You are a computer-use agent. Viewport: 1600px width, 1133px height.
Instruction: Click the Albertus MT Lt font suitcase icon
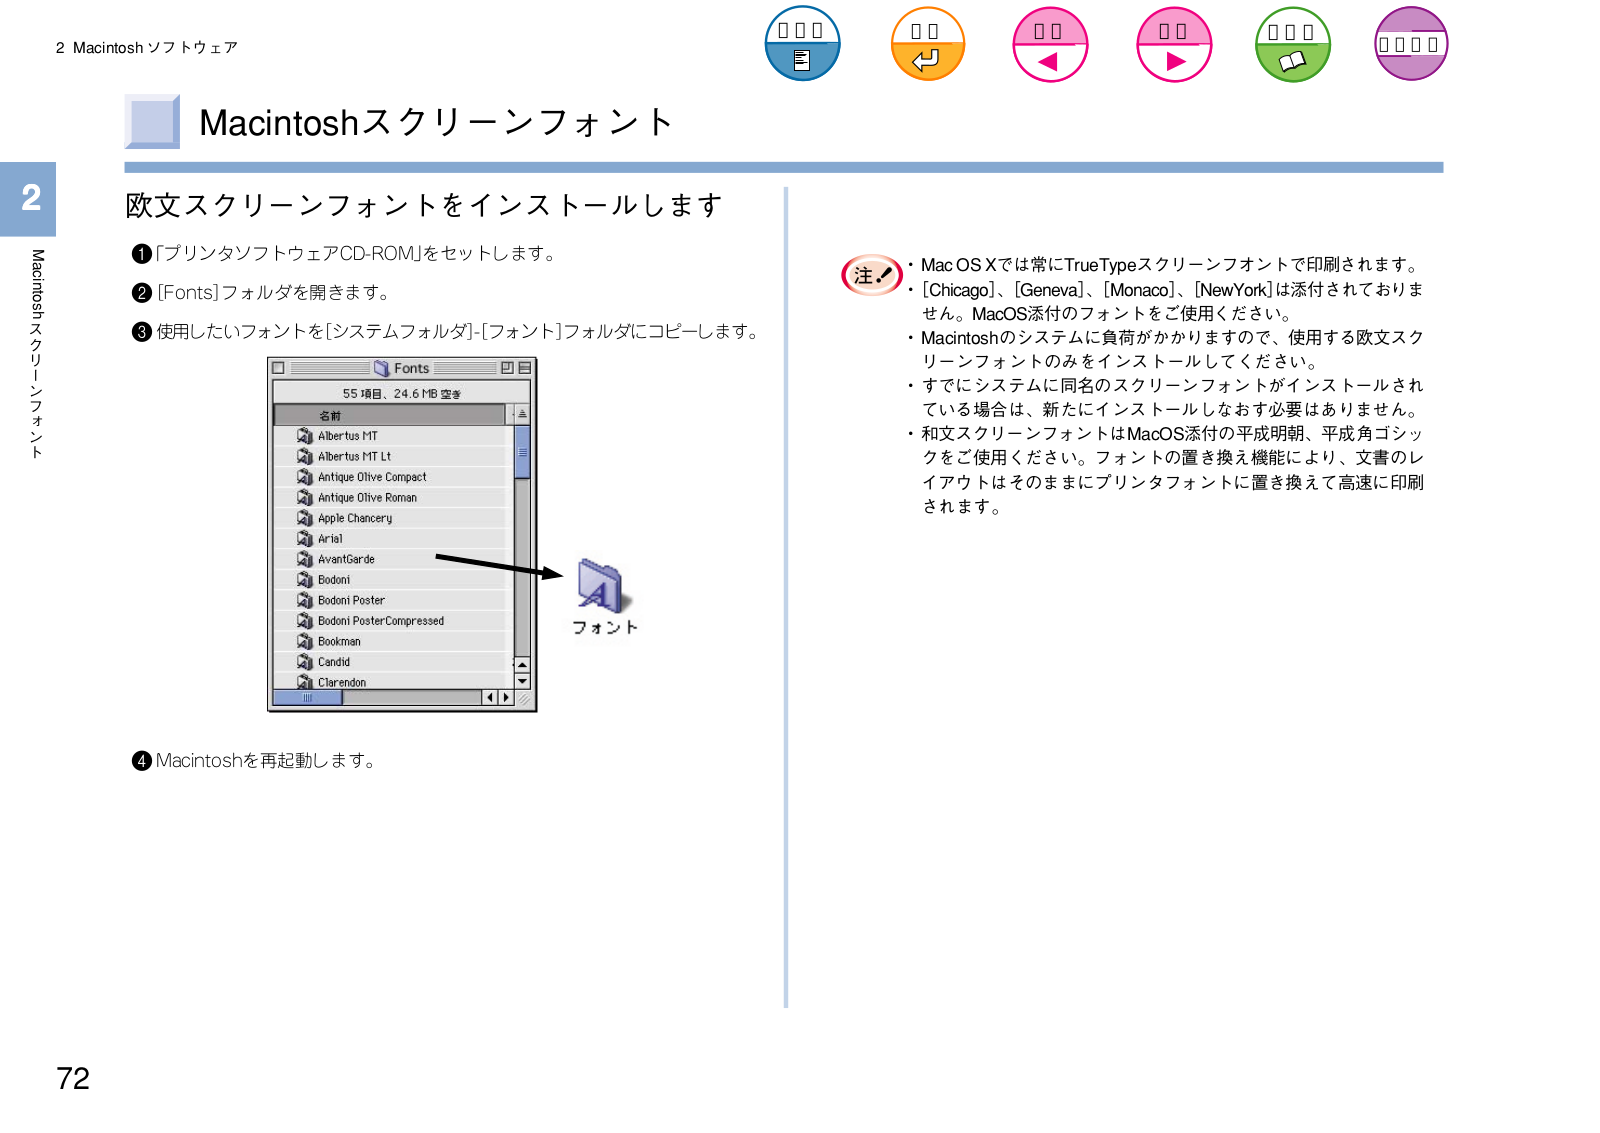tap(305, 456)
